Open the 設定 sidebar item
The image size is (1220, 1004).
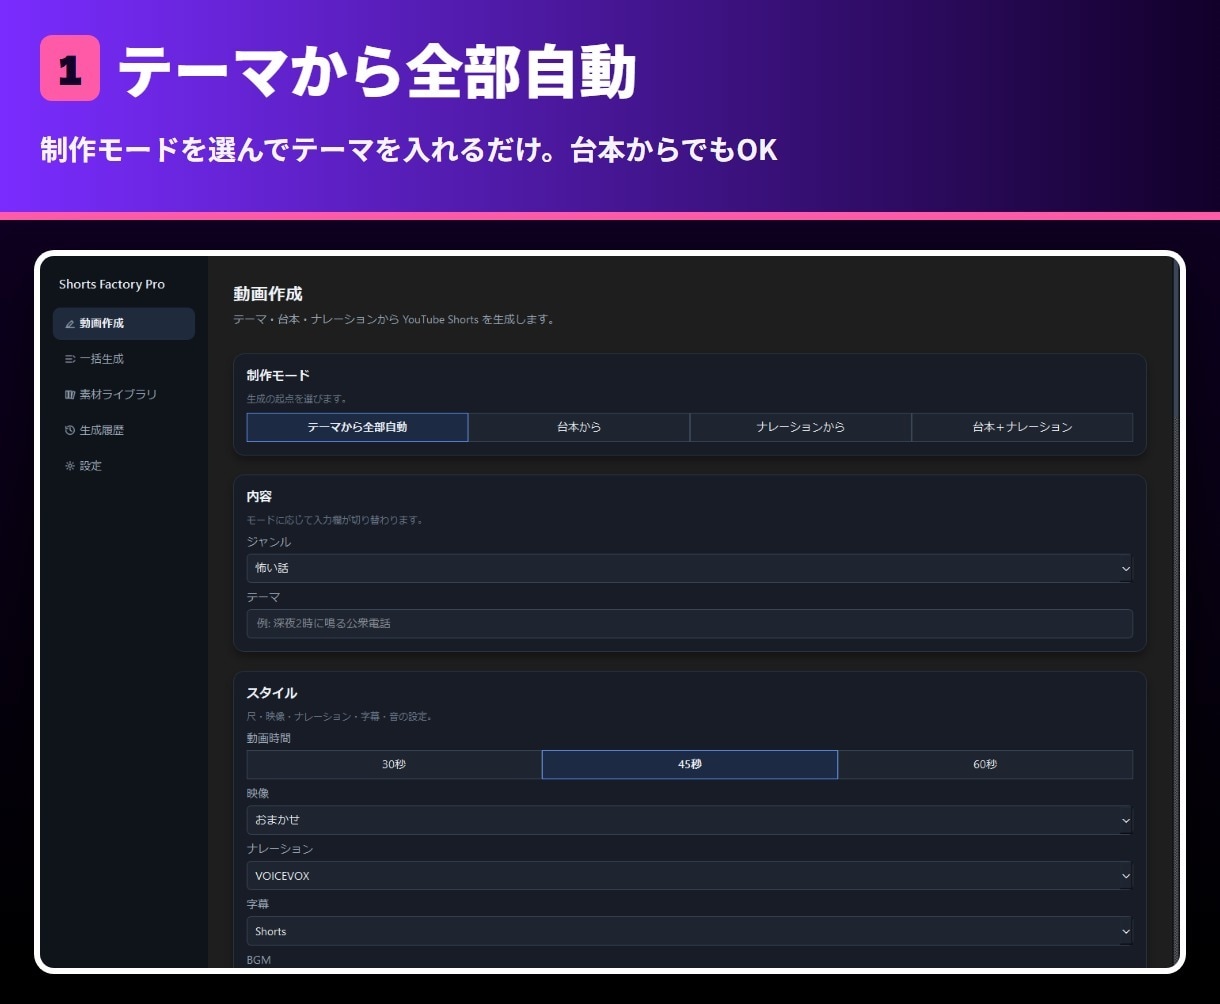124,466
